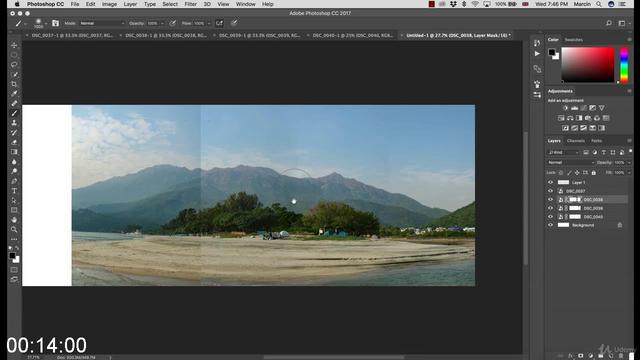Add a Levels adjustment

(x=574, y=108)
